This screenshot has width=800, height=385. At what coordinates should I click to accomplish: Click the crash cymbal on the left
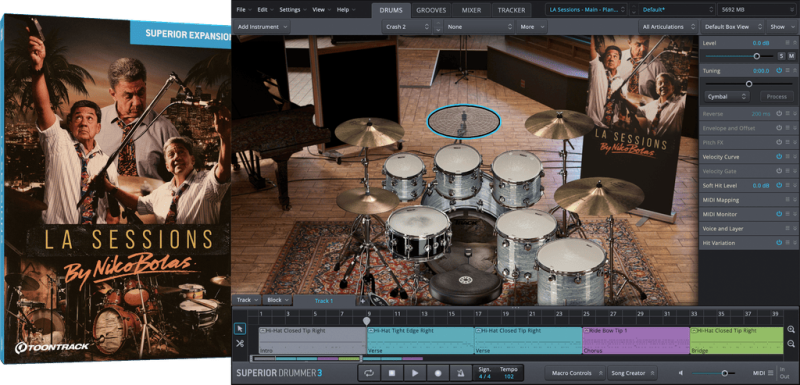coord(369,133)
